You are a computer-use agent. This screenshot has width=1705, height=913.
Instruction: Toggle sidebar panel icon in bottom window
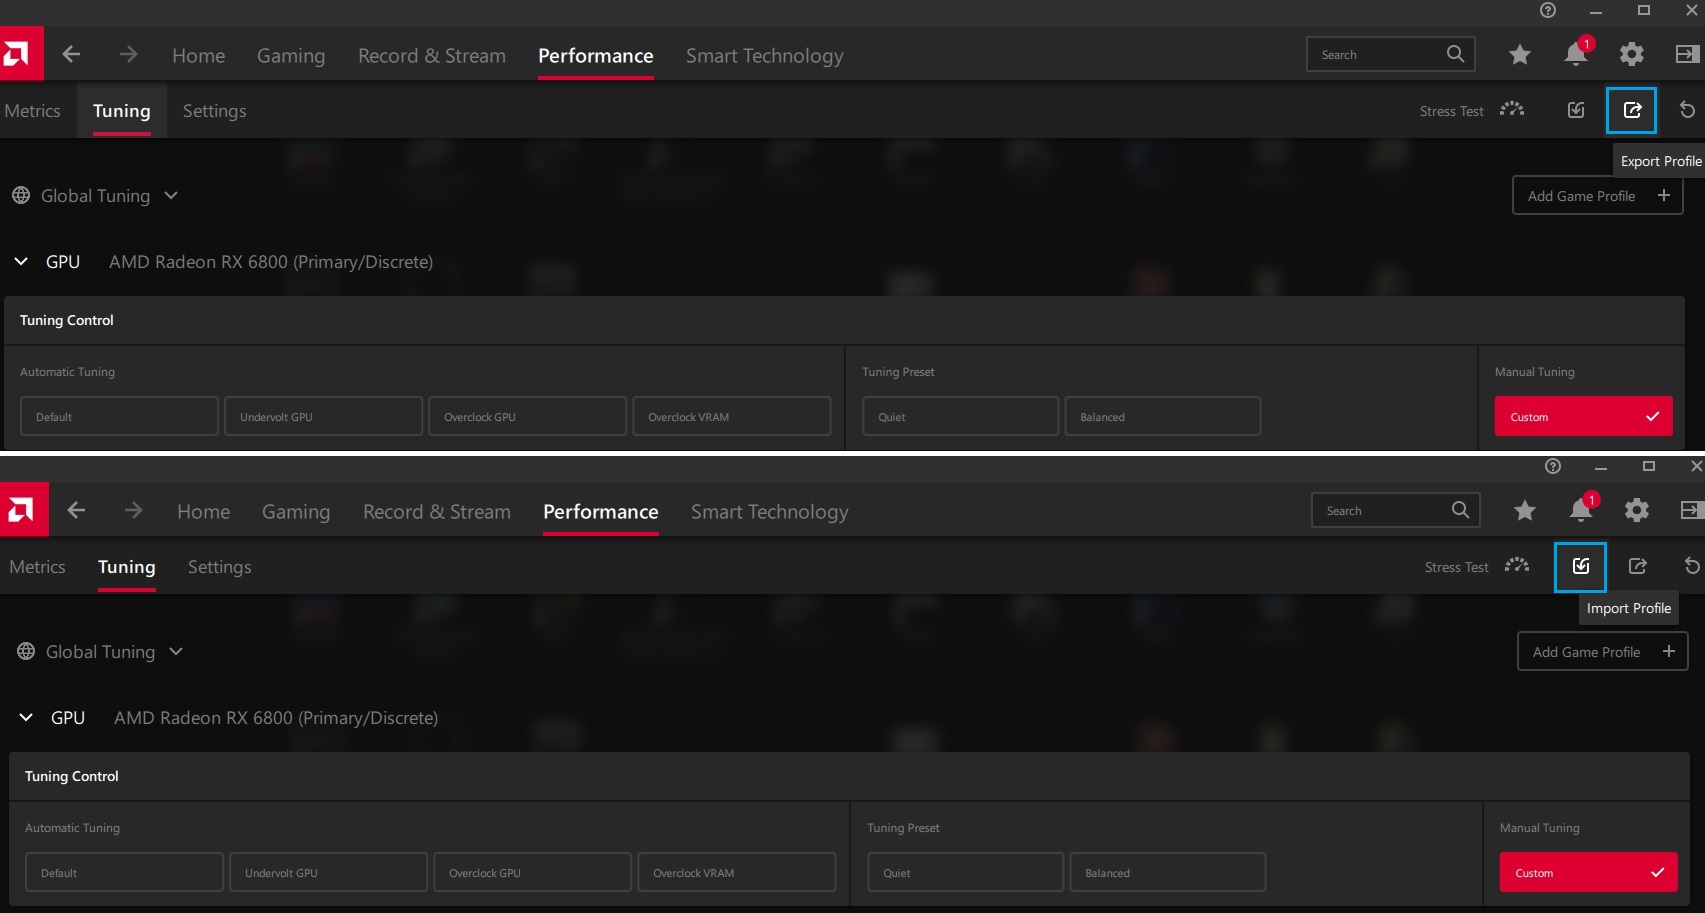1692,510
